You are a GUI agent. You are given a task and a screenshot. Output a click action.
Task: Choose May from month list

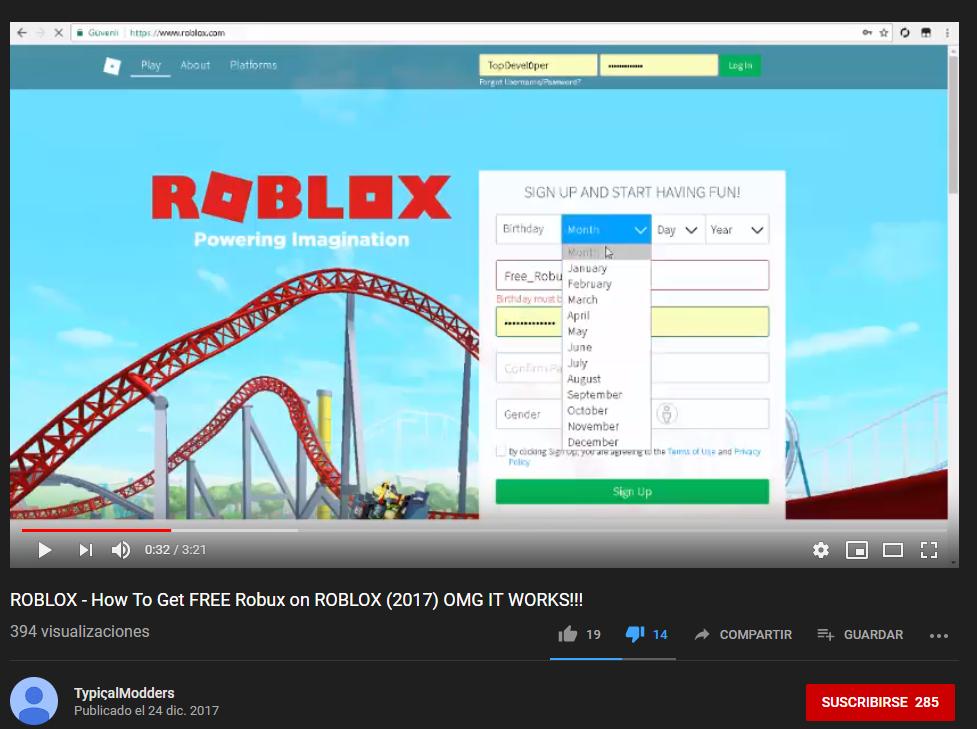pyautogui.click(x=606, y=331)
